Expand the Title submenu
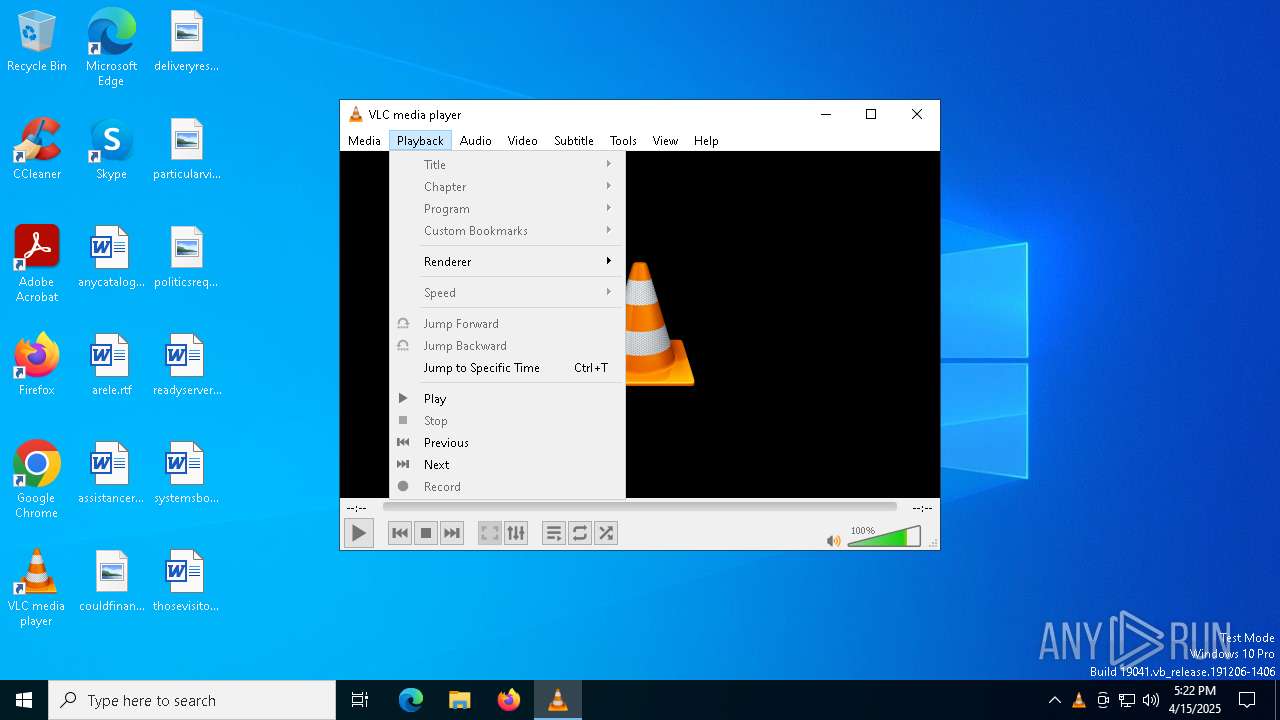The height and width of the screenshot is (720, 1280). pos(507,165)
